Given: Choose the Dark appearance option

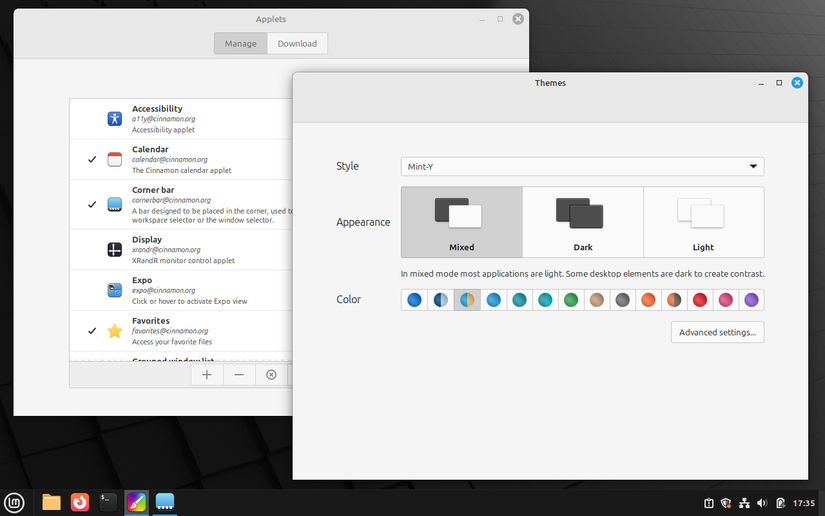Looking at the screenshot, I should pos(582,222).
